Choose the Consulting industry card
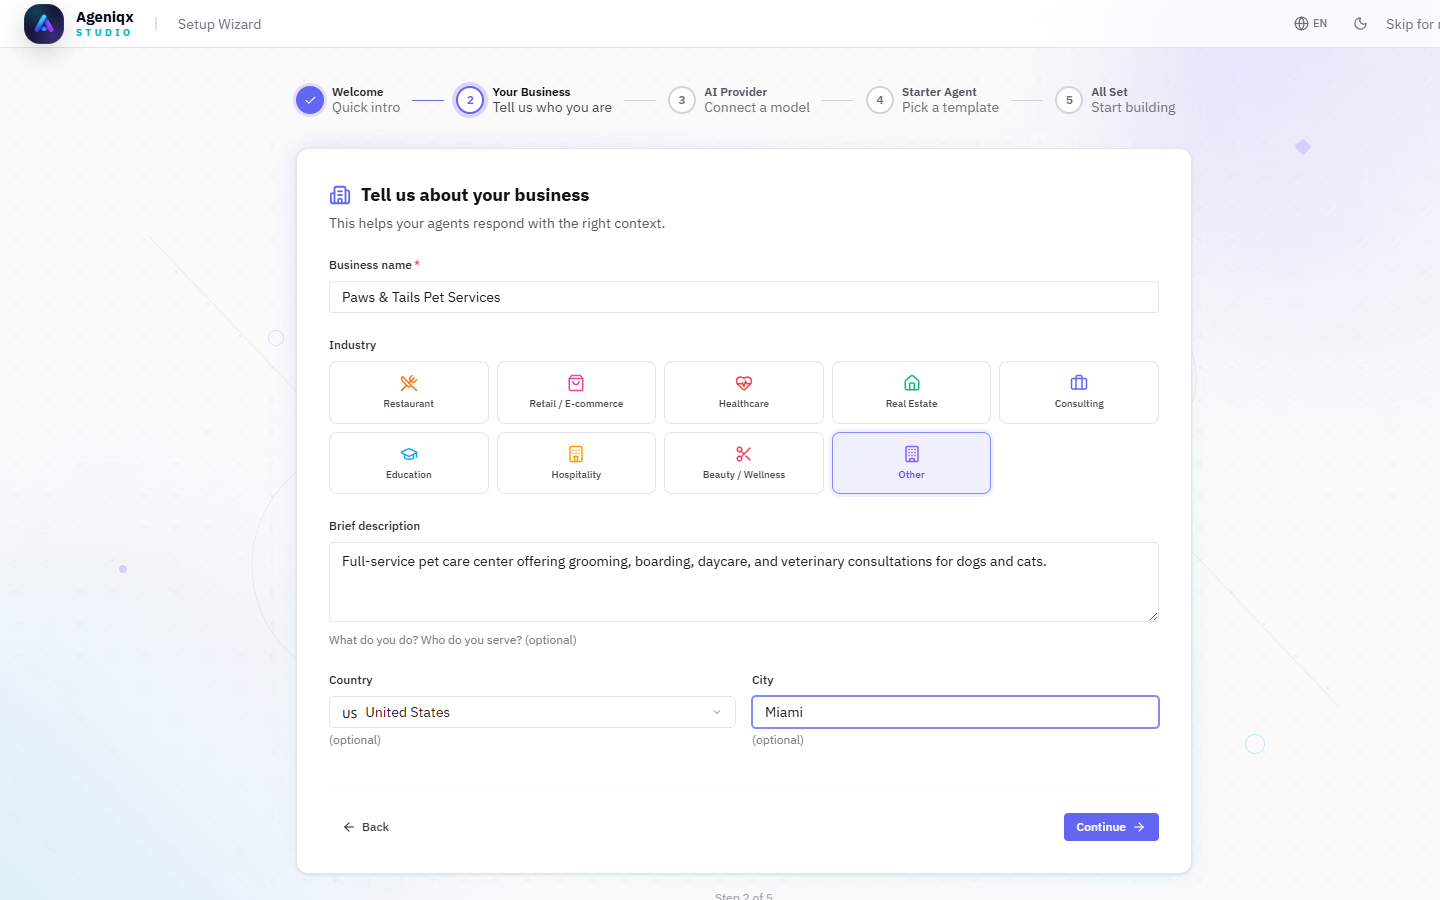Viewport: 1440px width, 900px height. (x=1079, y=392)
